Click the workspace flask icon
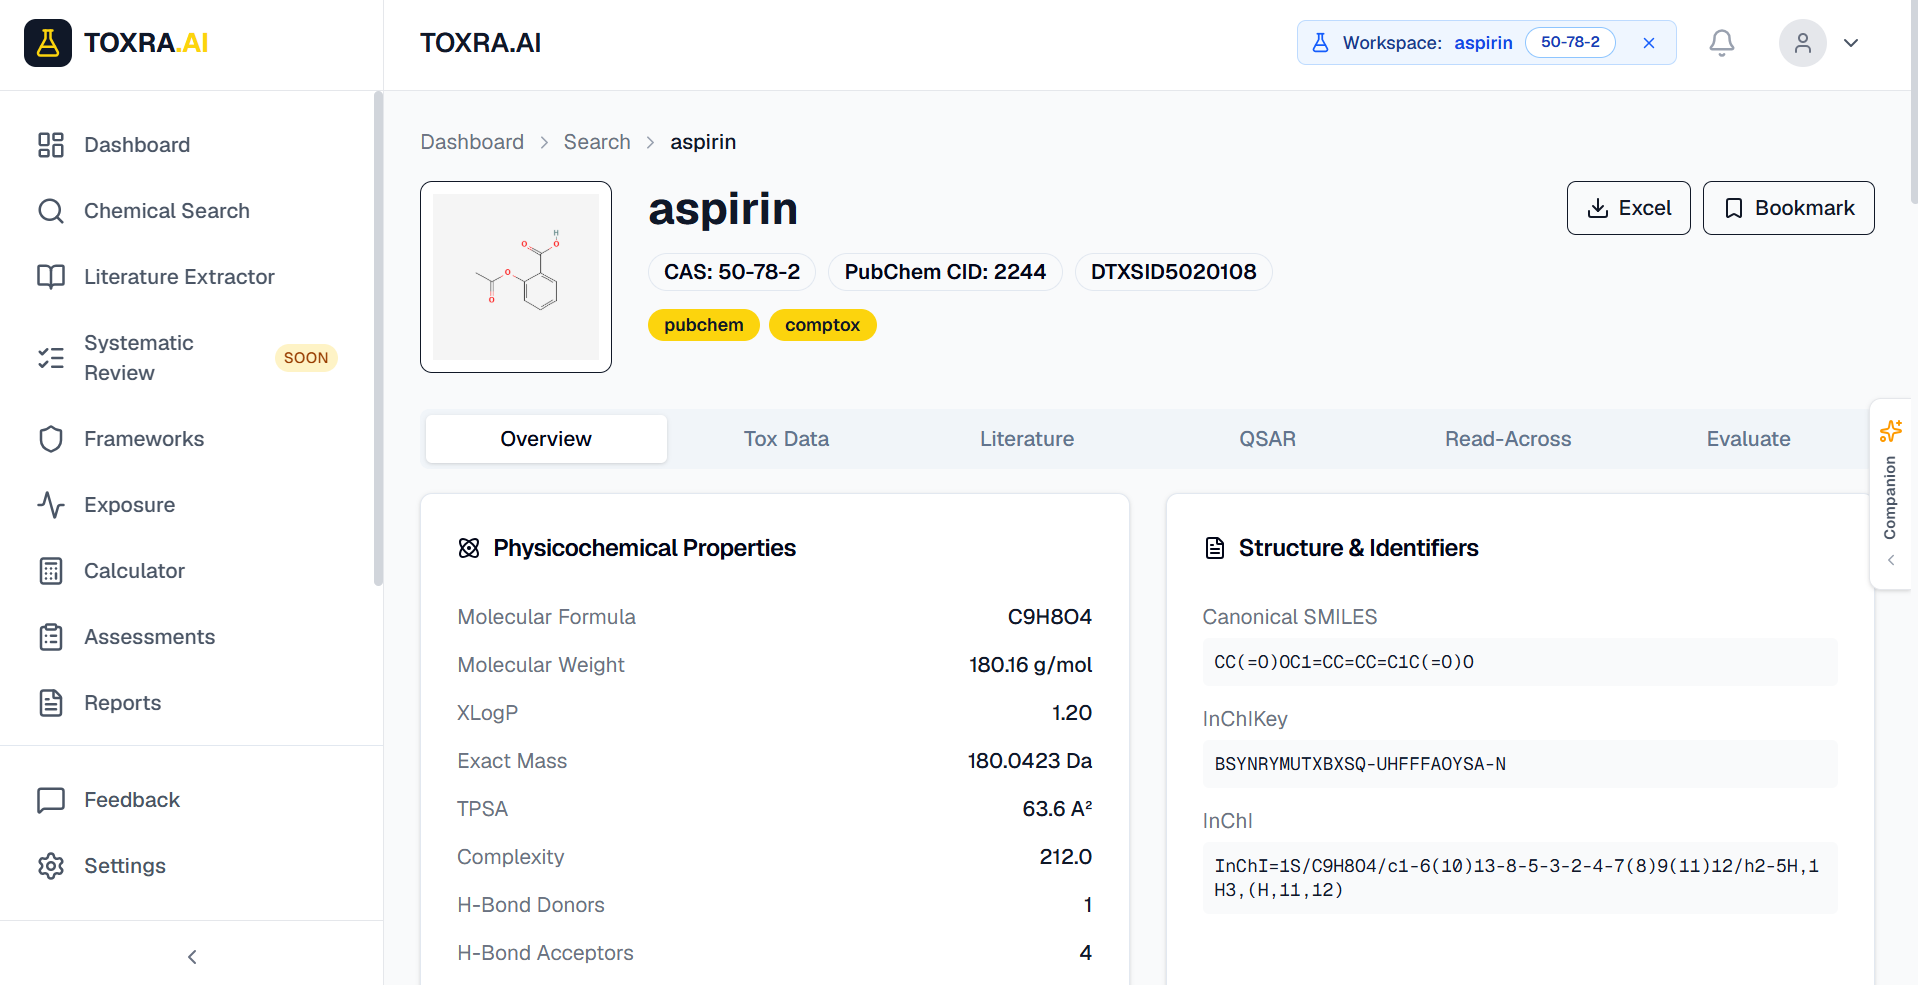The width and height of the screenshot is (1918, 985). pyautogui.click(x=1321, y=43)
